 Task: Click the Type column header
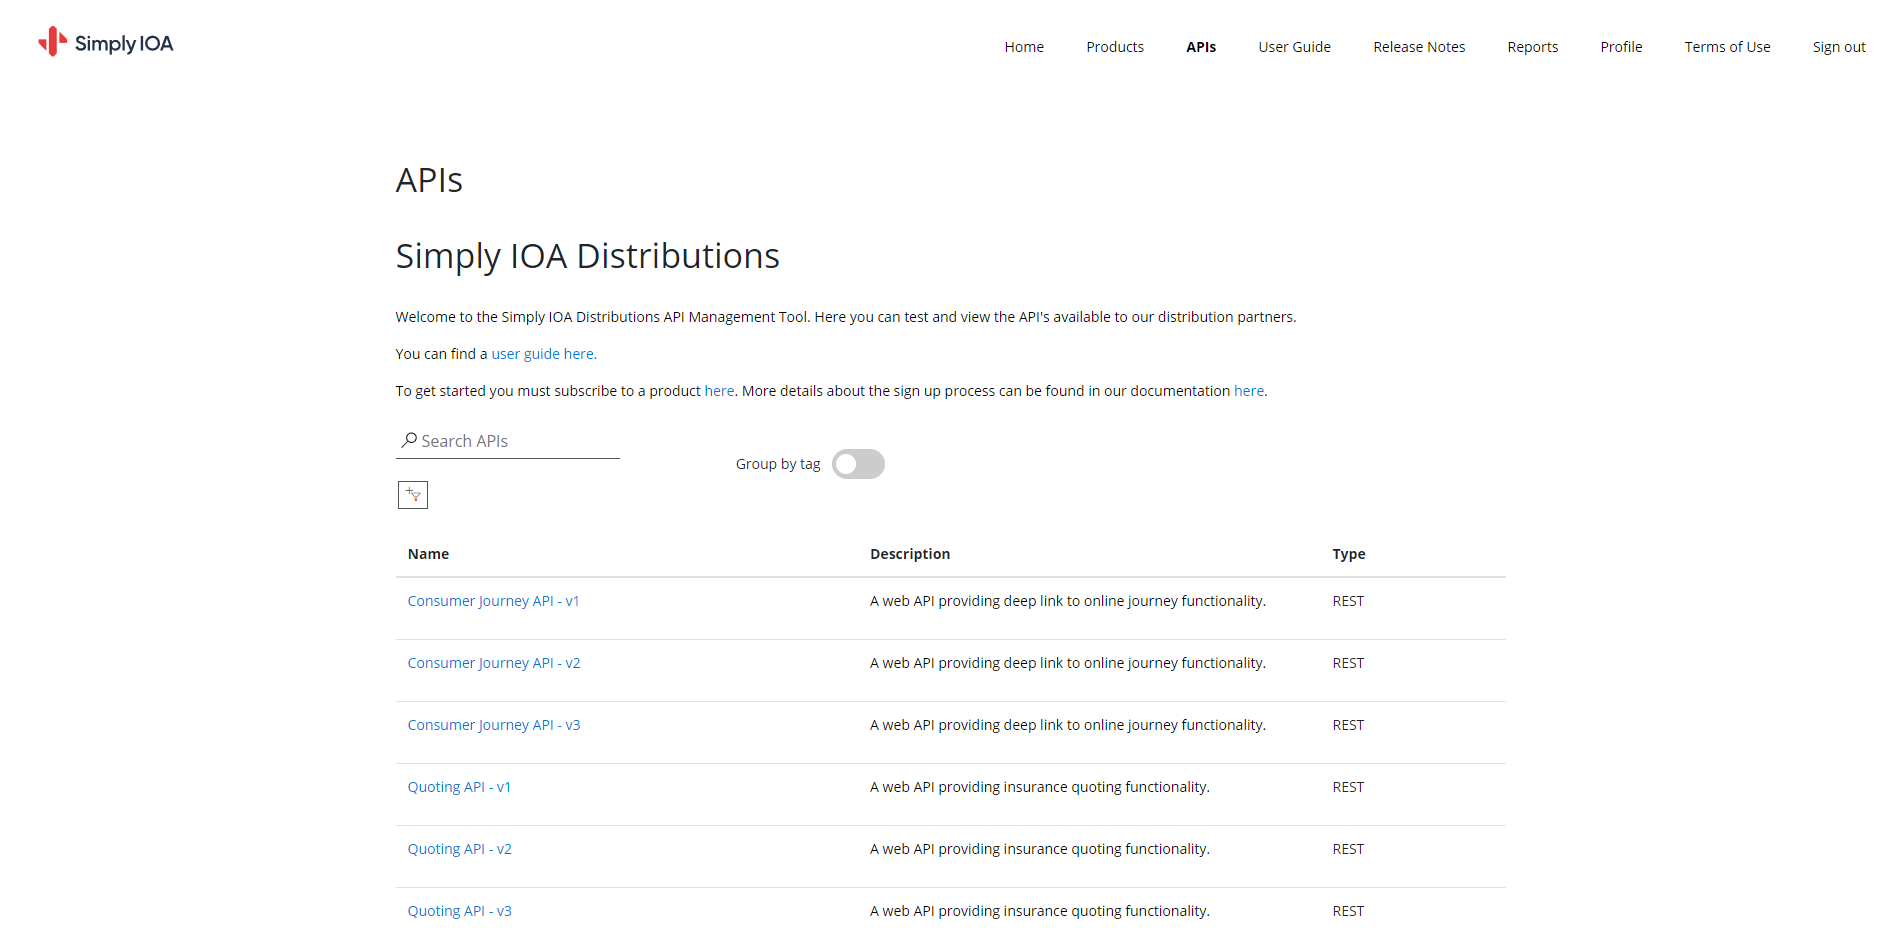click(x=1348, y=554)
